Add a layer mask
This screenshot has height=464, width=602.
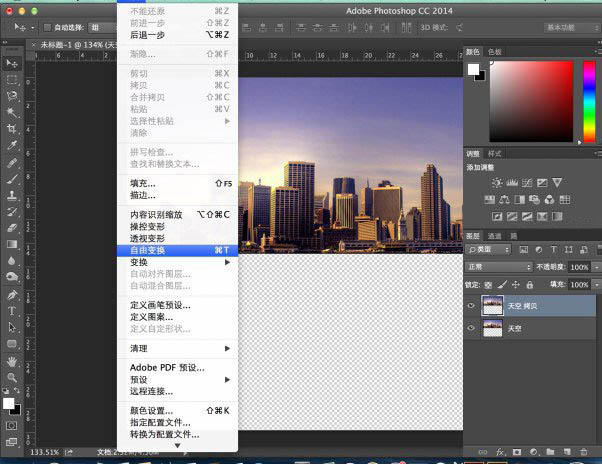(x=517, y=452)
